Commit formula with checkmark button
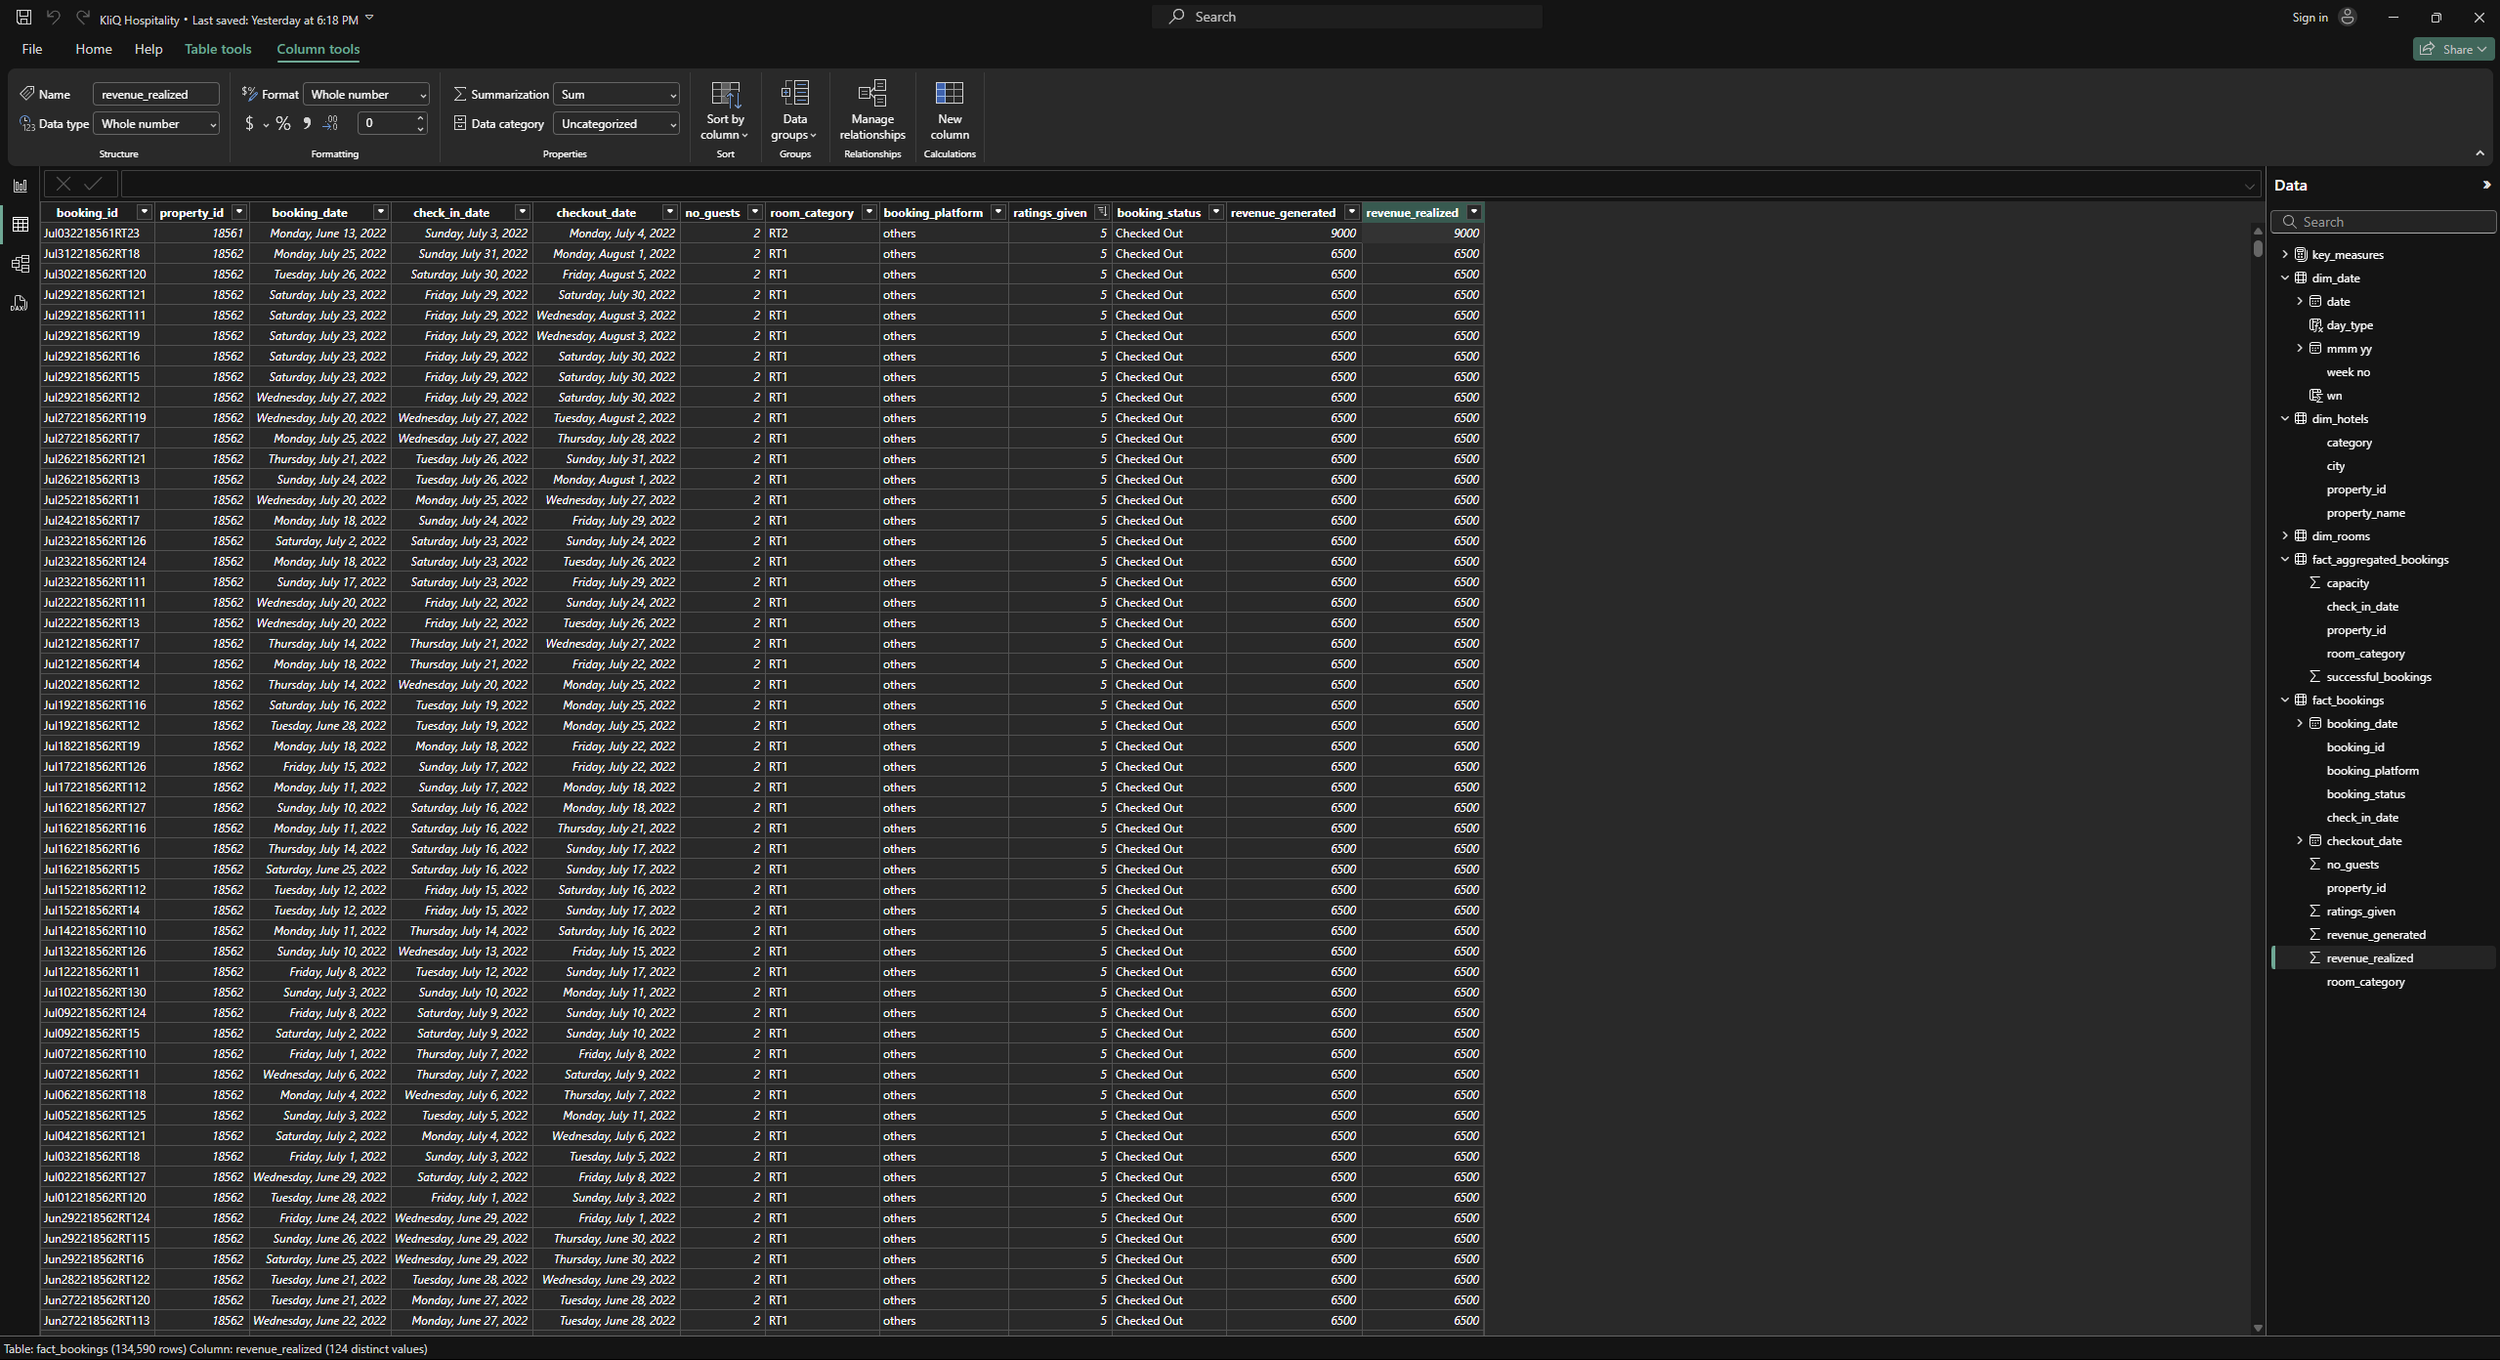This screenshot has height=1360, width=2500. click(93, 184)
